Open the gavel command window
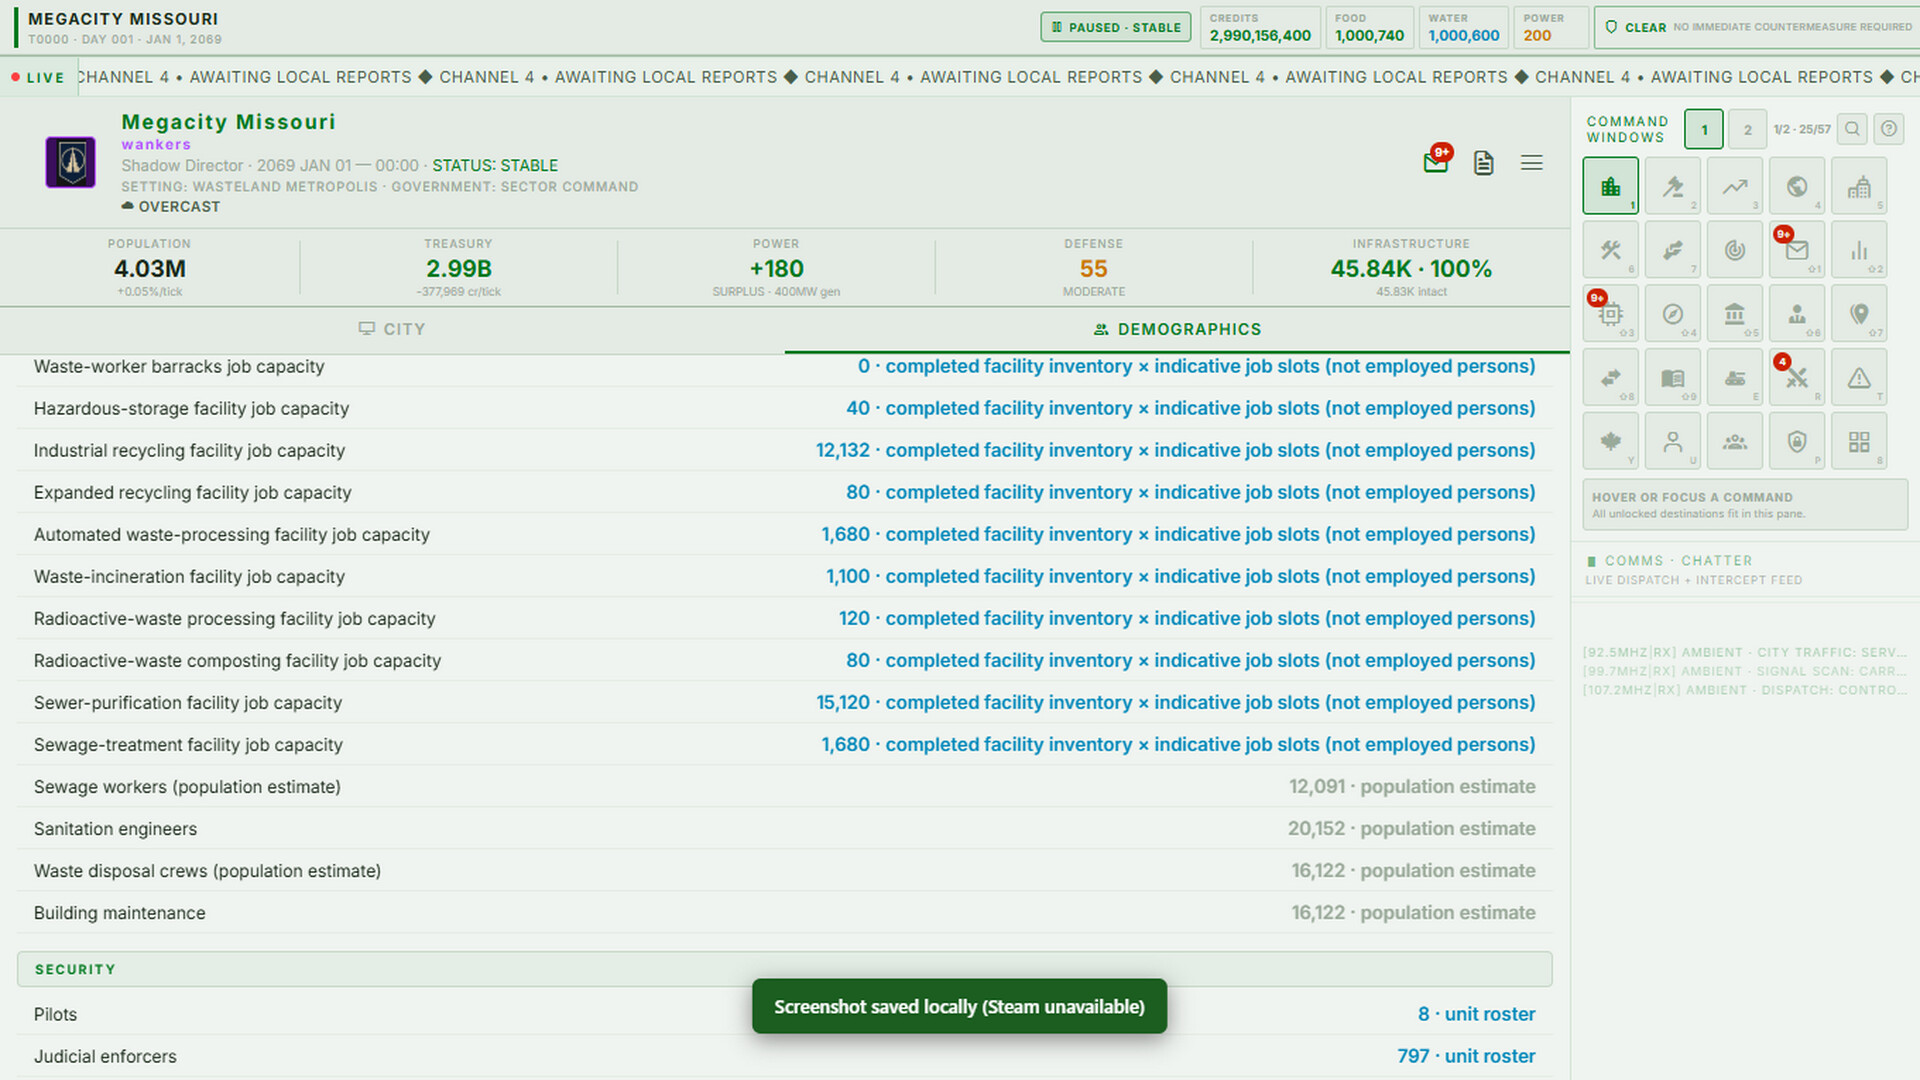The image size is (1920, 1080). (1672, 186)
